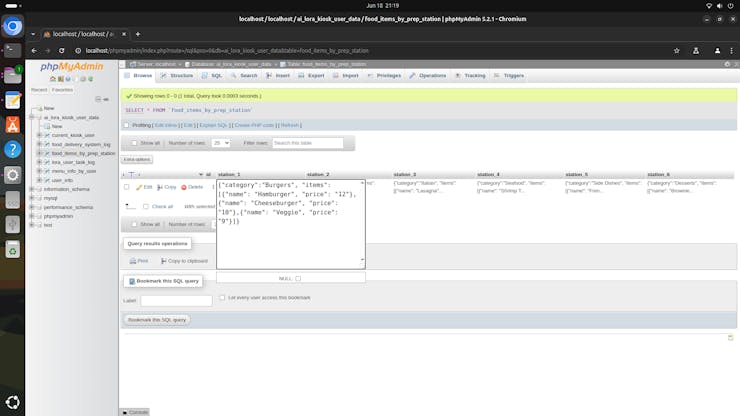
Task: Click the Edit inline link
Action: (x=166, y=125)
